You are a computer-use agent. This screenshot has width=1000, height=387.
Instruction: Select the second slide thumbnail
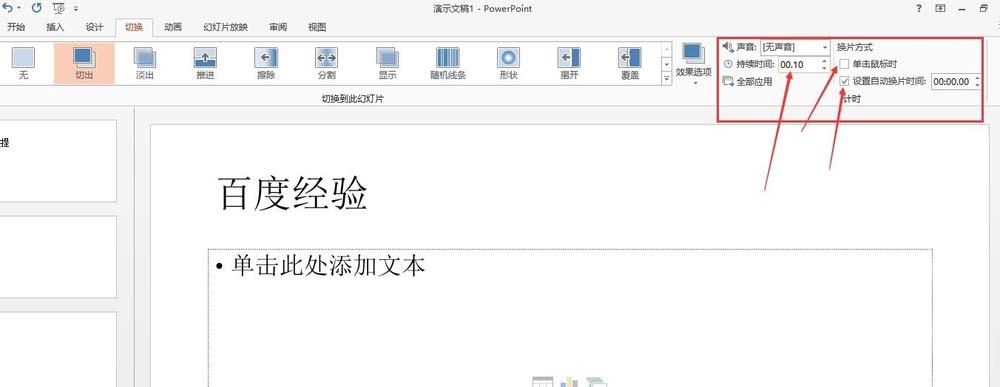point(58,256)
